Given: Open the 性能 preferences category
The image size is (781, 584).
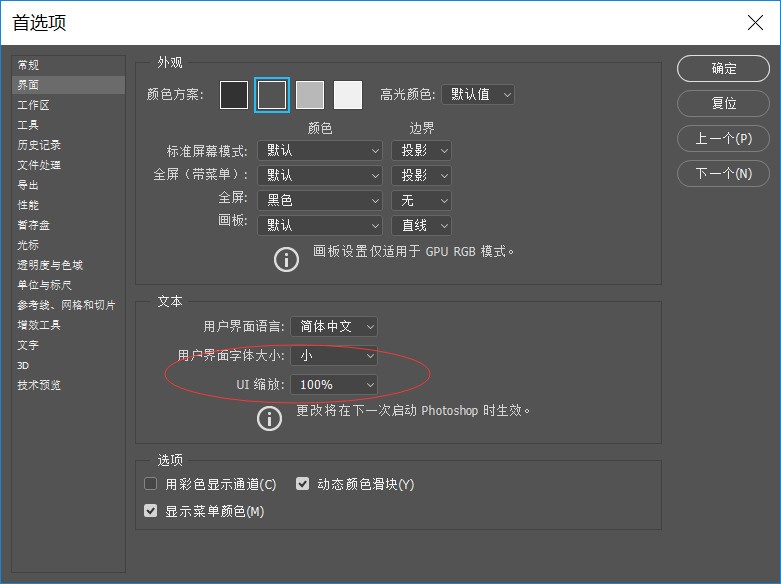Looking at the screenshot, I should pos(28,205).
